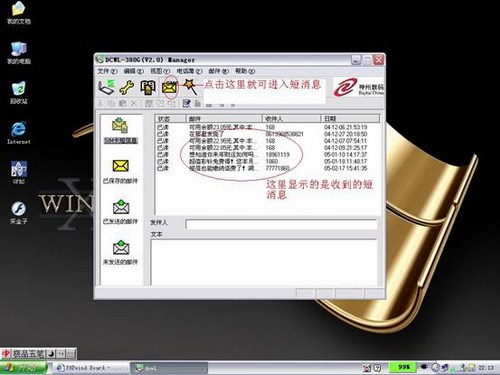
Task: Open the SMS envelope toolbar icon
Action: click(169, 87)
